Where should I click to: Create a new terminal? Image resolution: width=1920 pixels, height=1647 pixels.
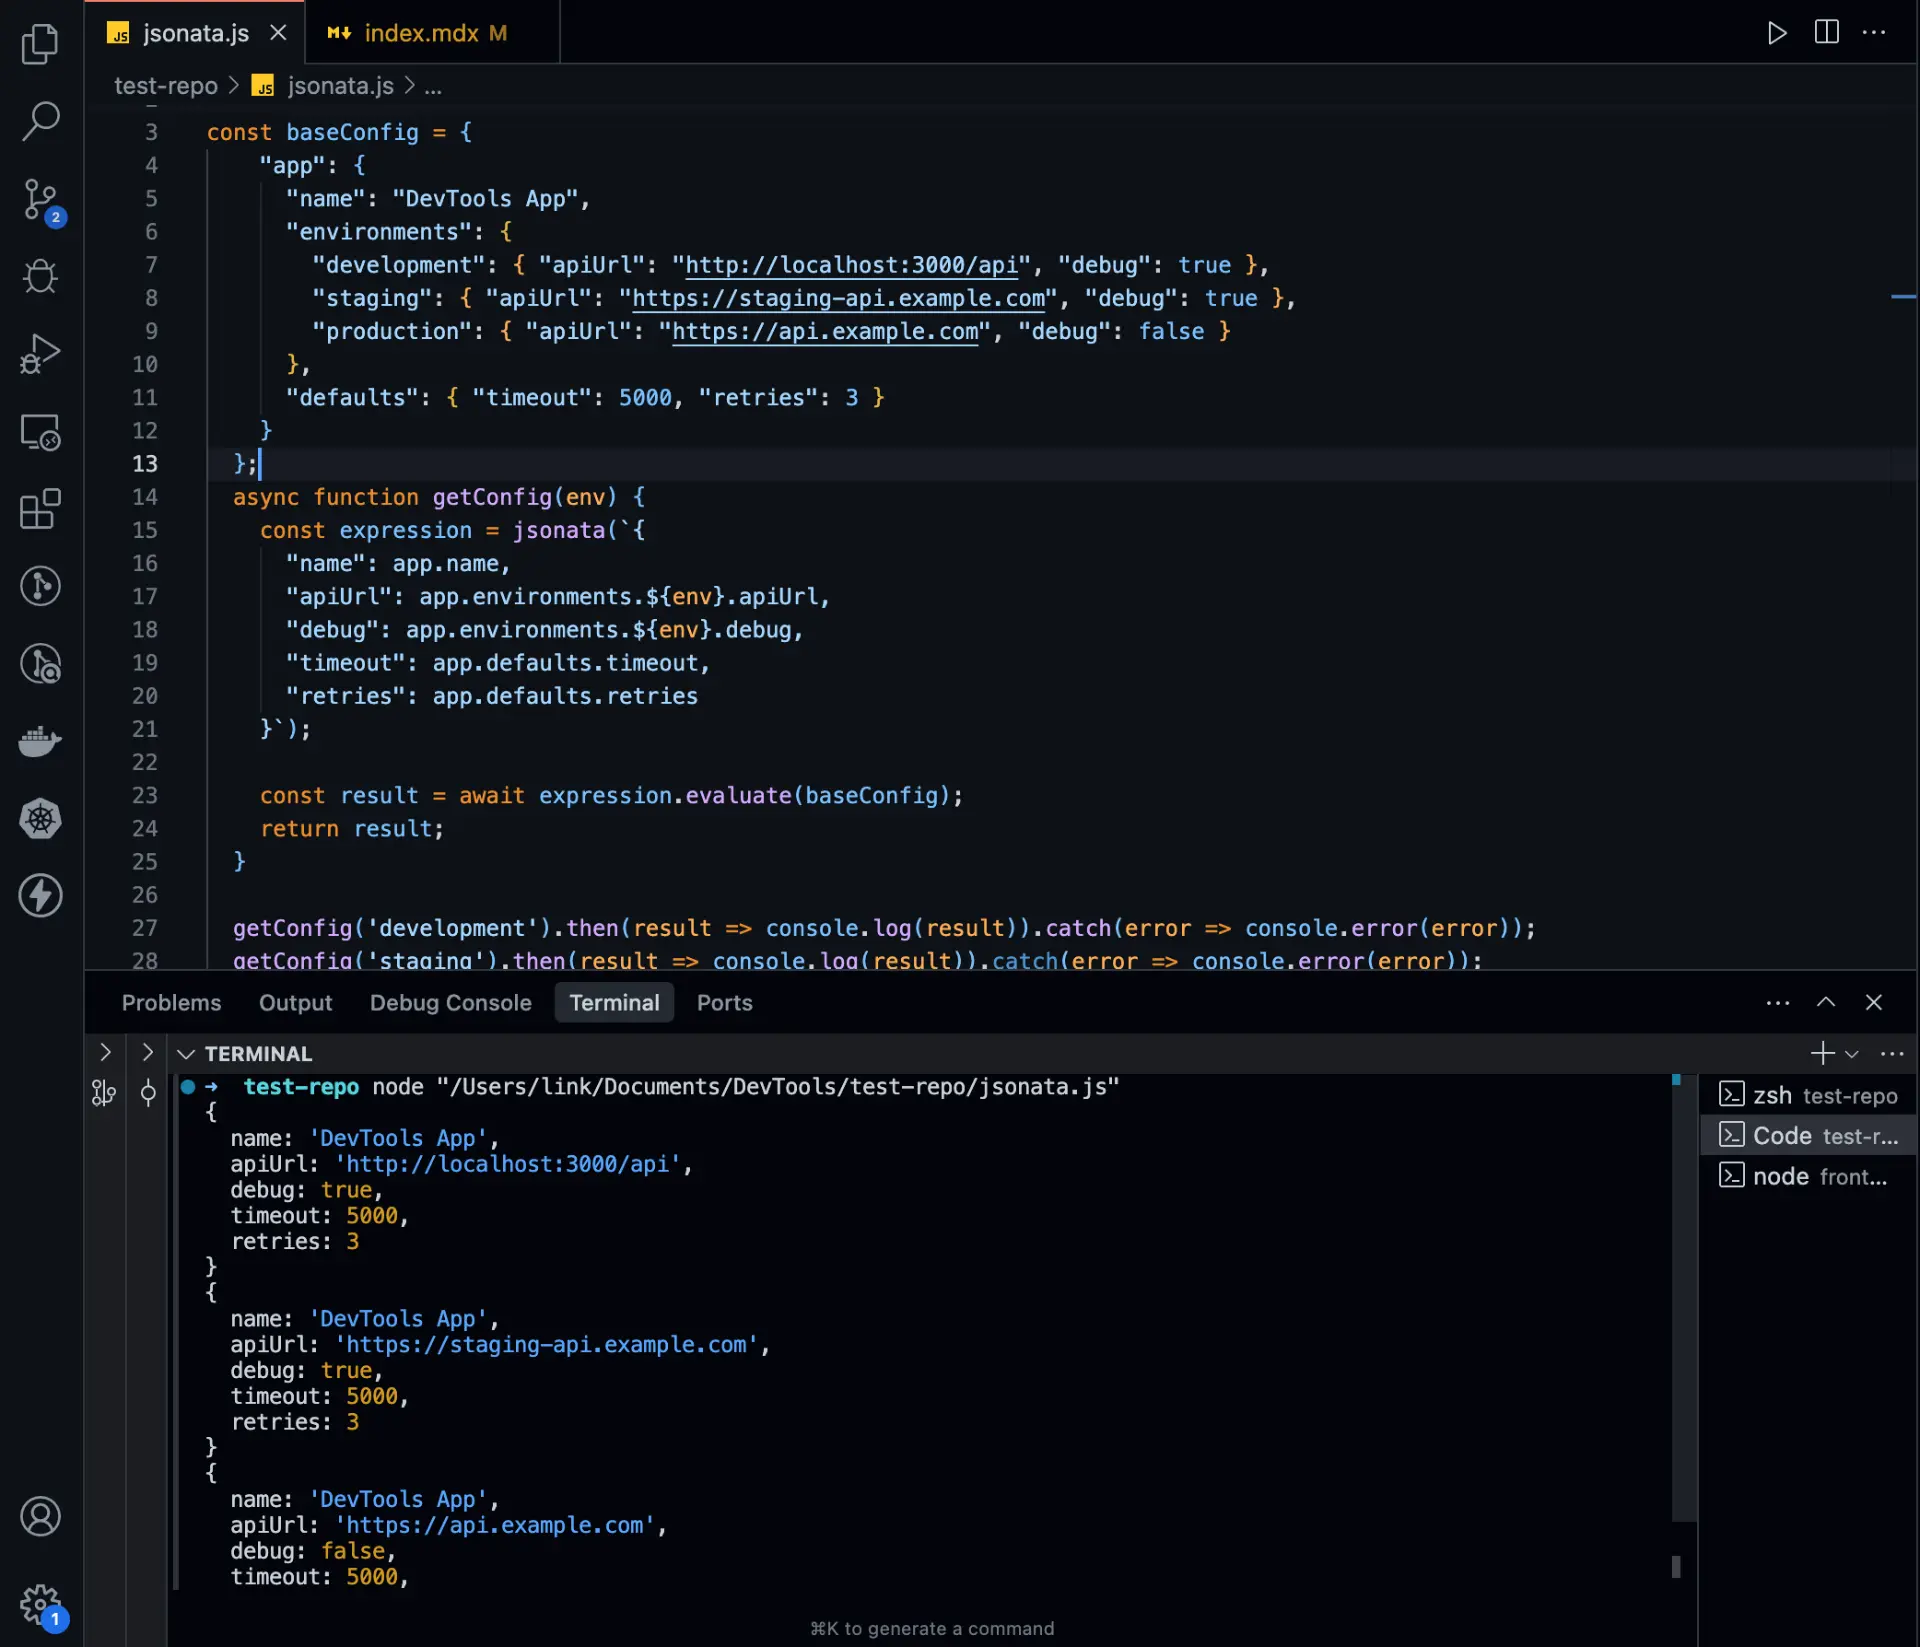1822,1053
